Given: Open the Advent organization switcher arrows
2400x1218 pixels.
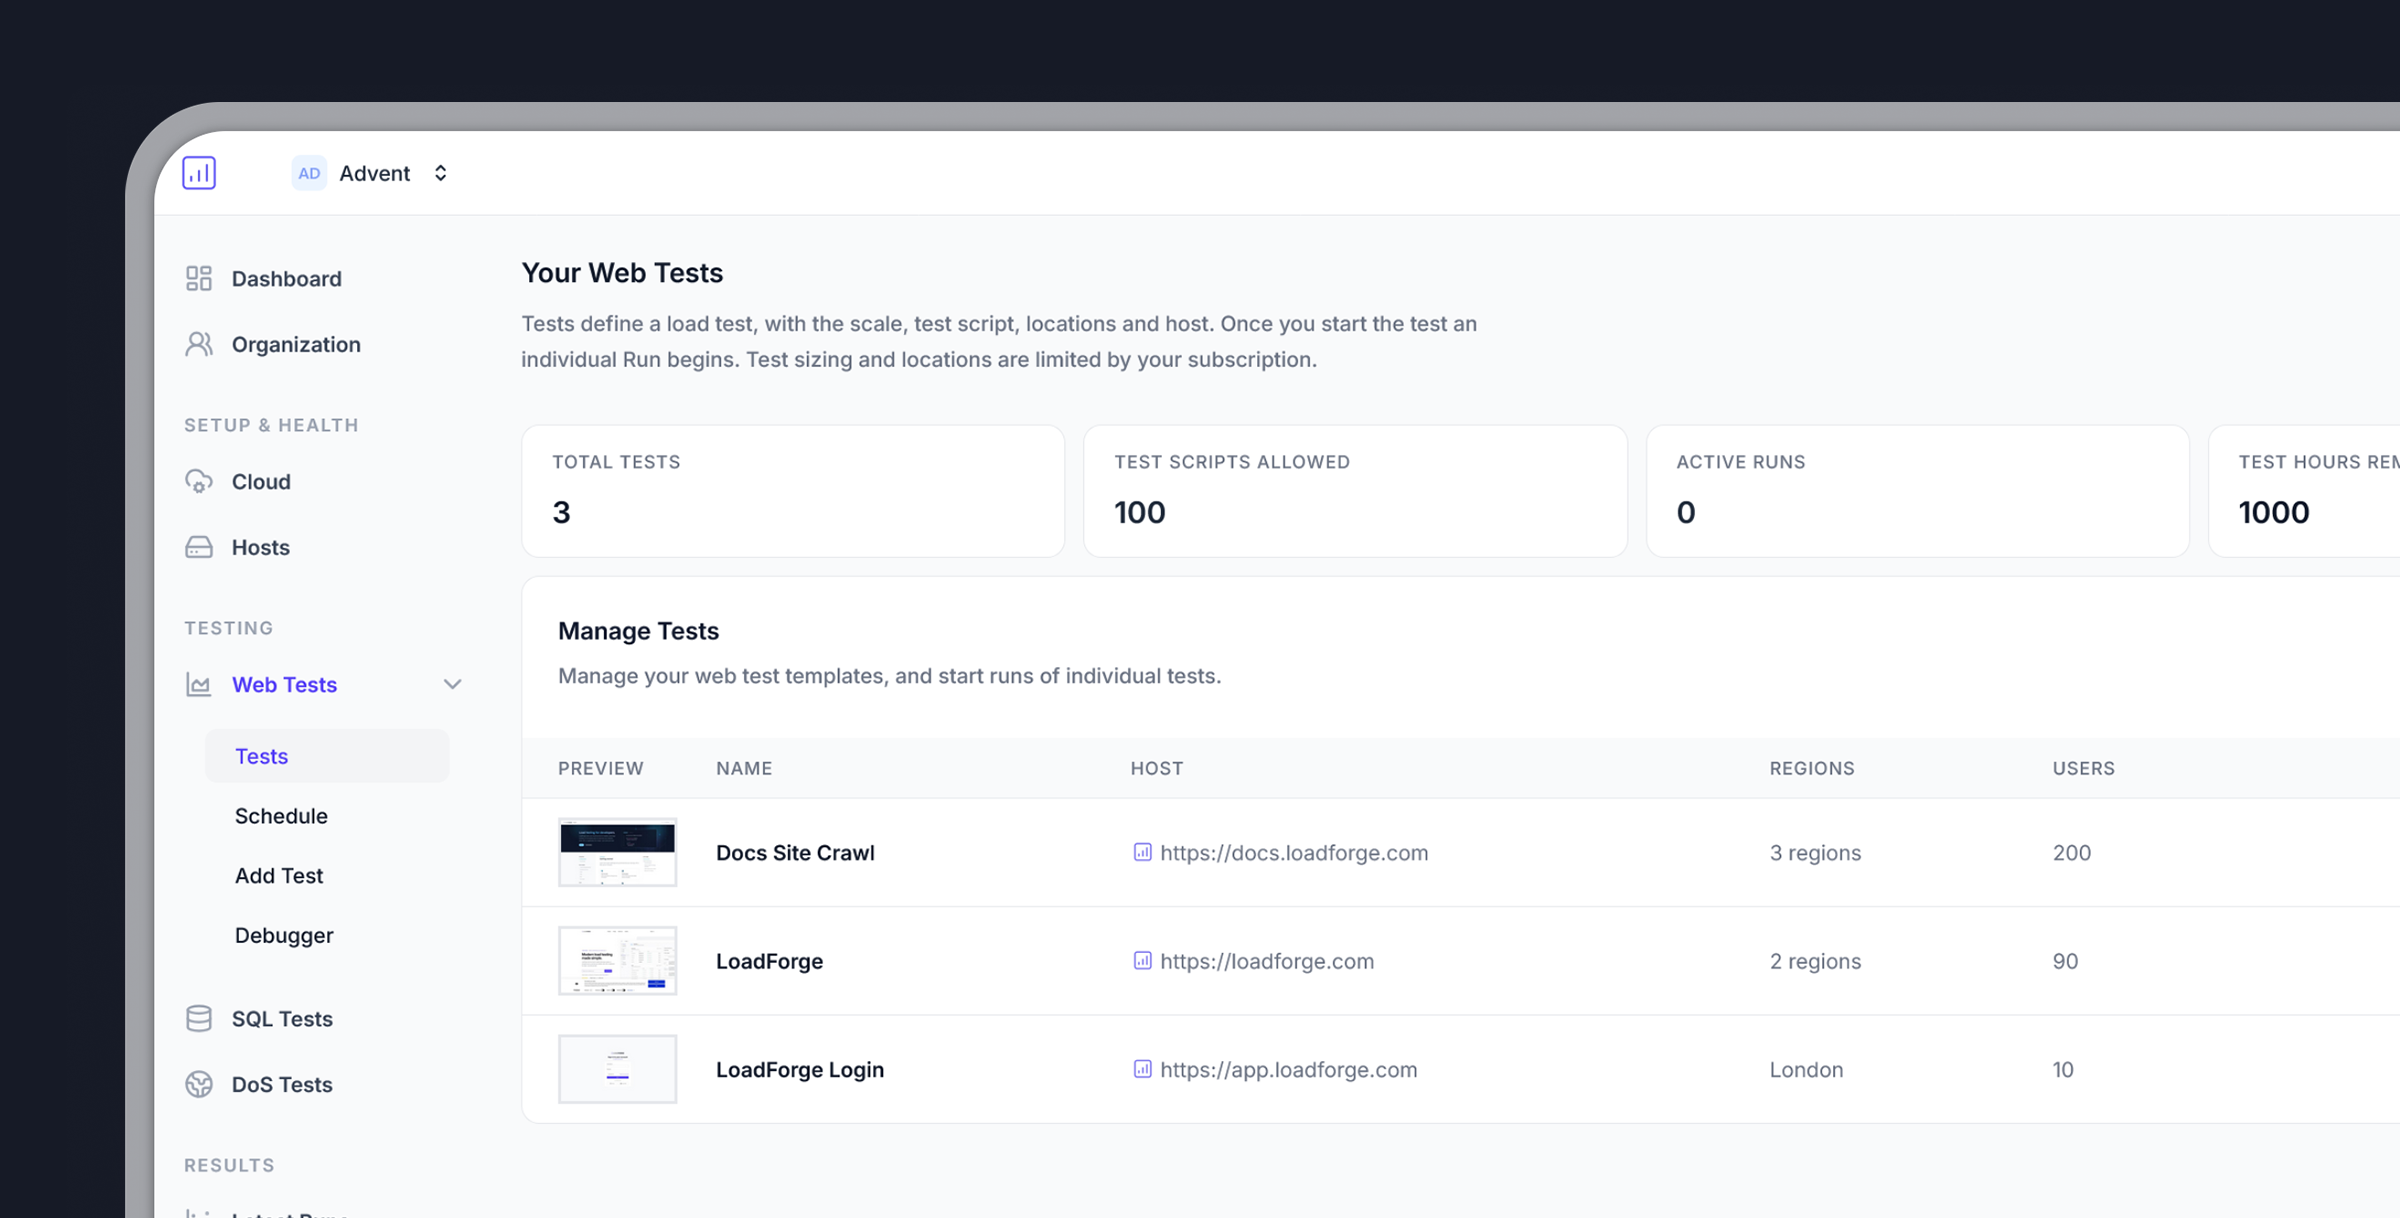Looking at the screenshot, I should click(440, 173).
